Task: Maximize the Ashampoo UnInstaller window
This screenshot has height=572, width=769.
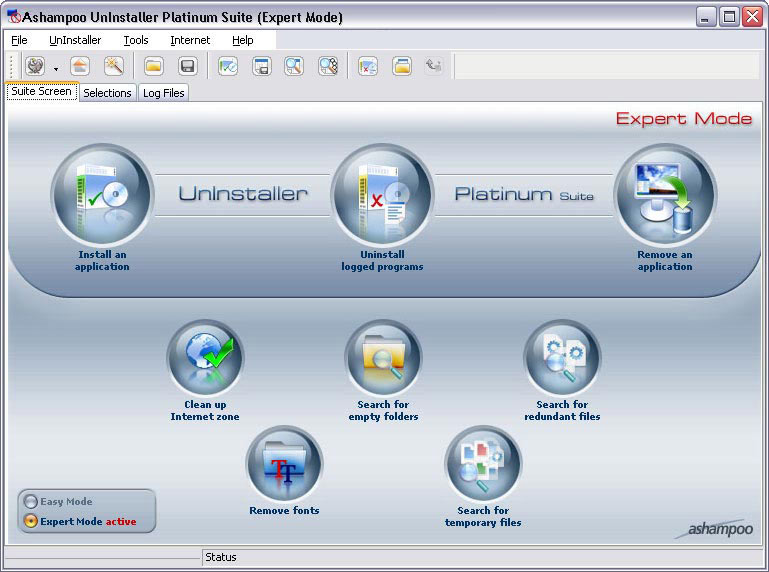Action: [729, 17]
